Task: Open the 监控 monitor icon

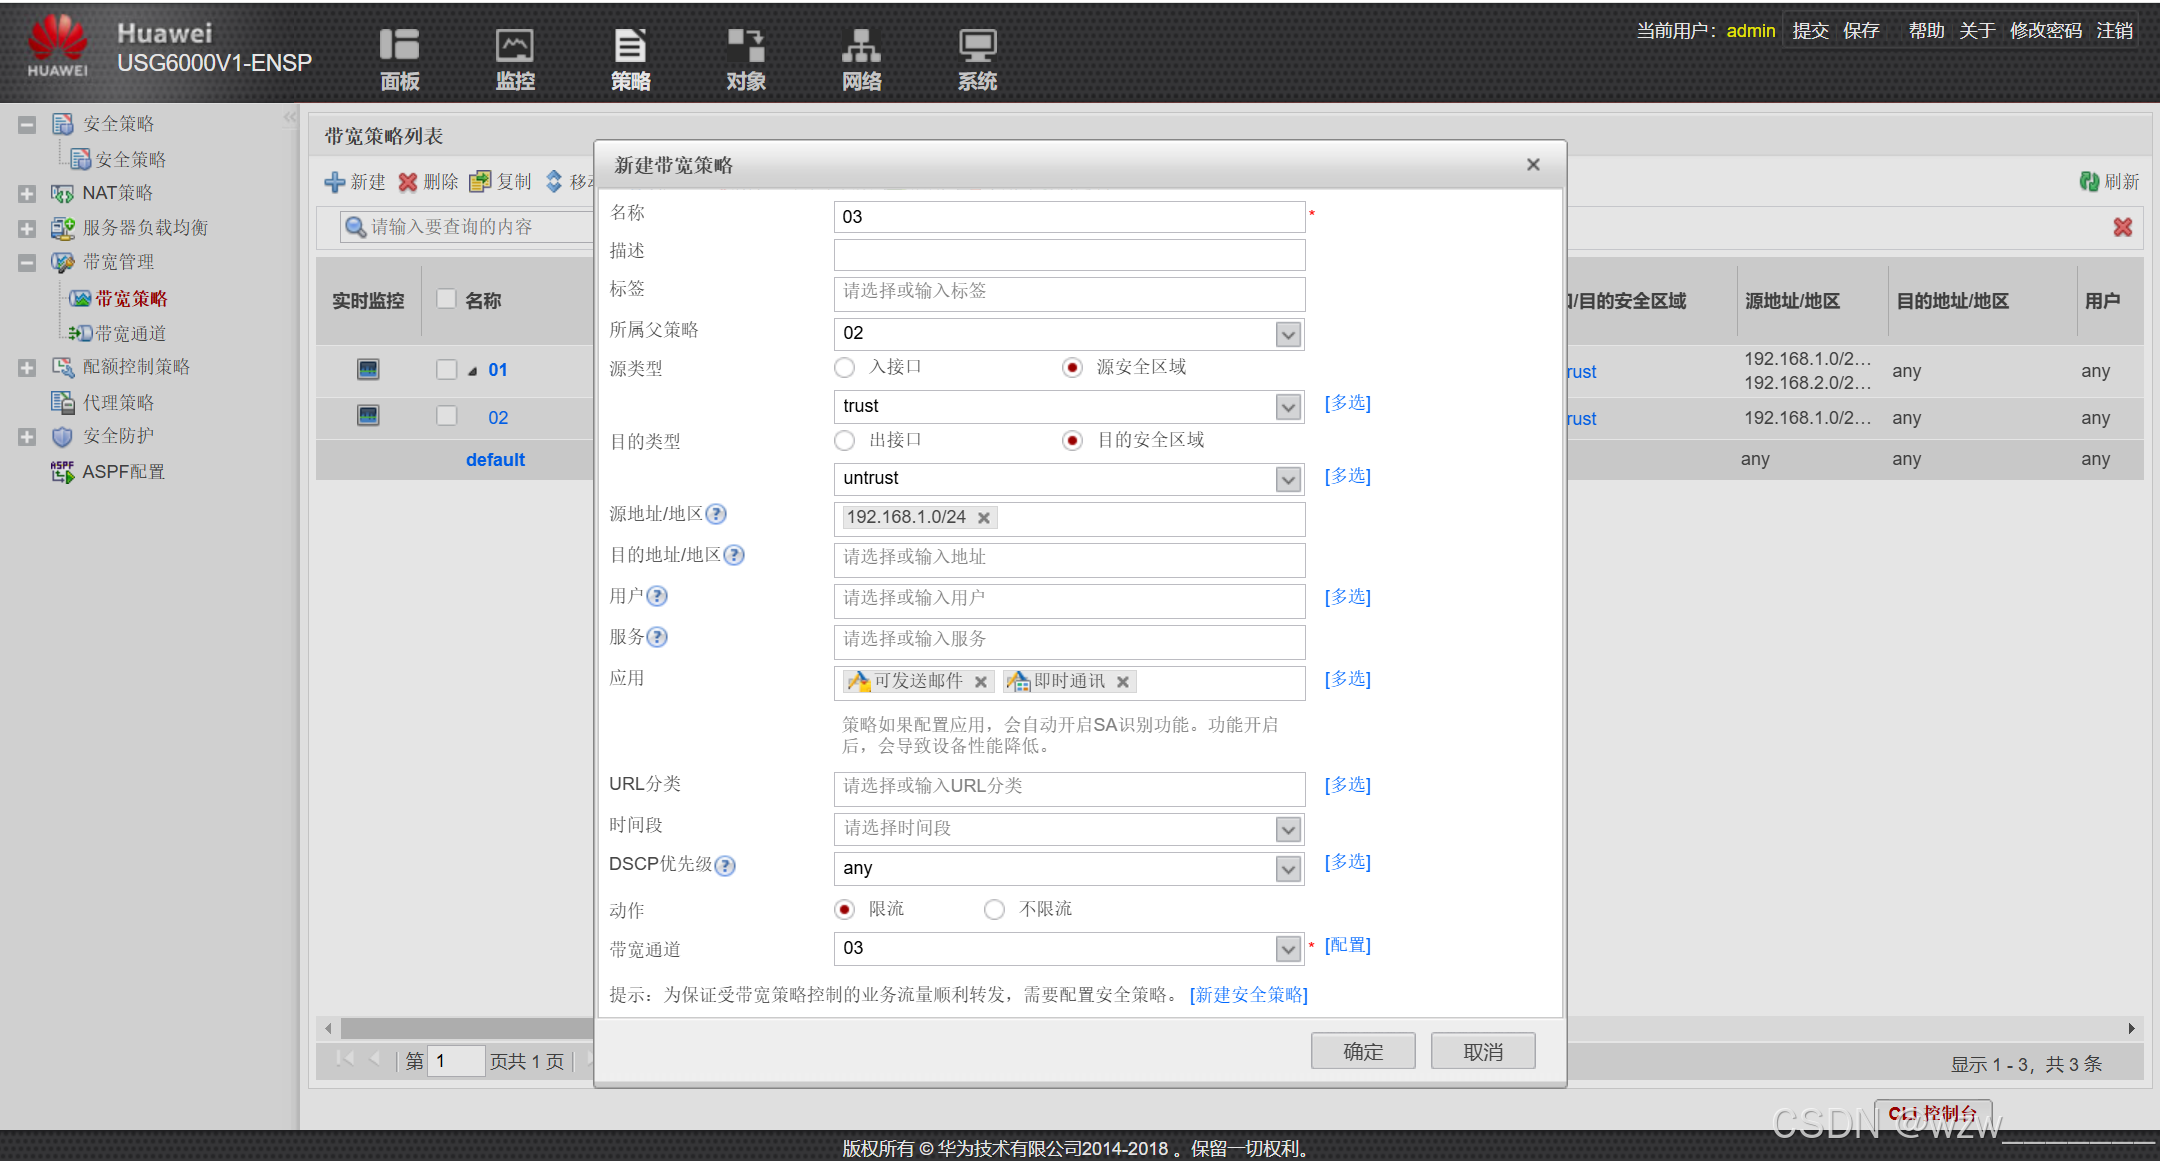Action: (515, 46)
